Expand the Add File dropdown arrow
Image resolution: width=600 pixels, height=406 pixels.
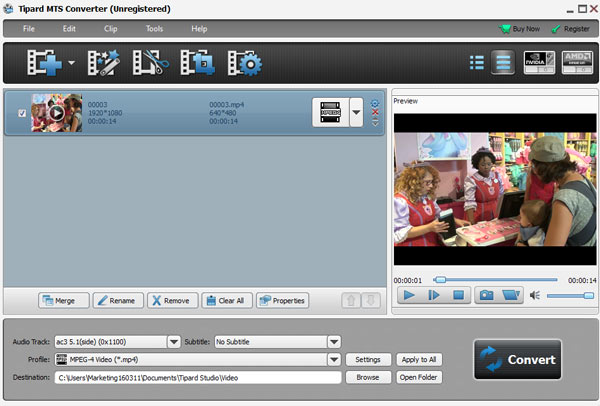point(72,63)
